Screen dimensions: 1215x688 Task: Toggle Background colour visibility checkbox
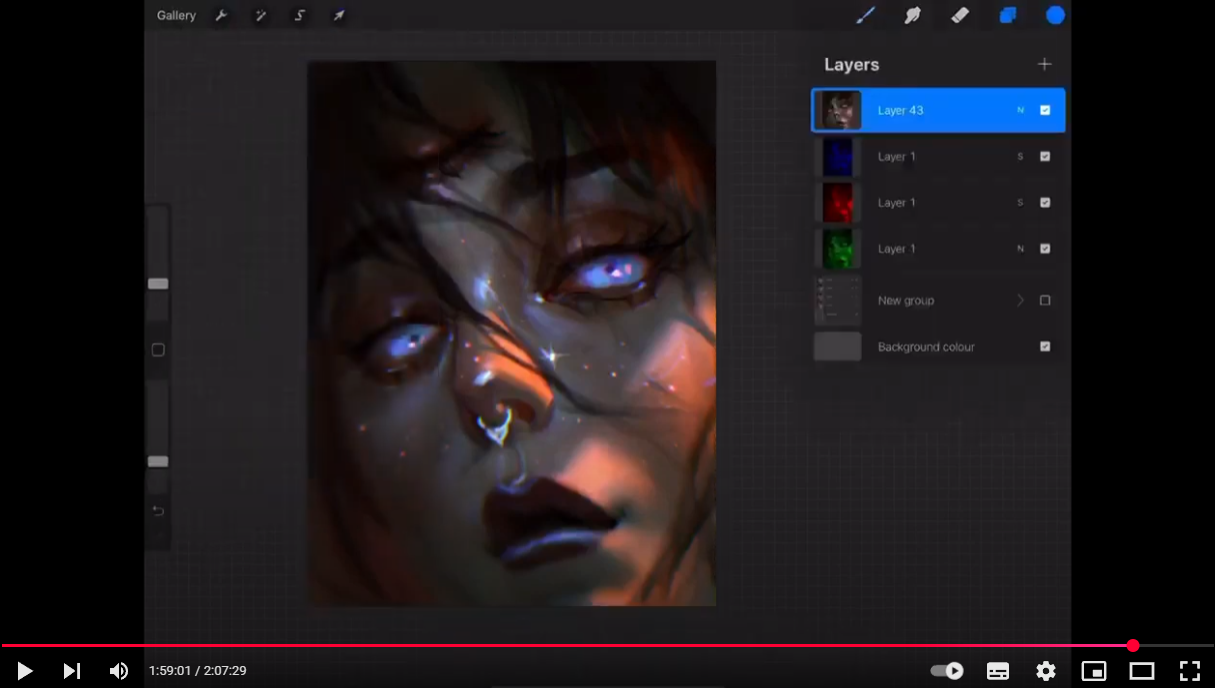[1045, 346]
